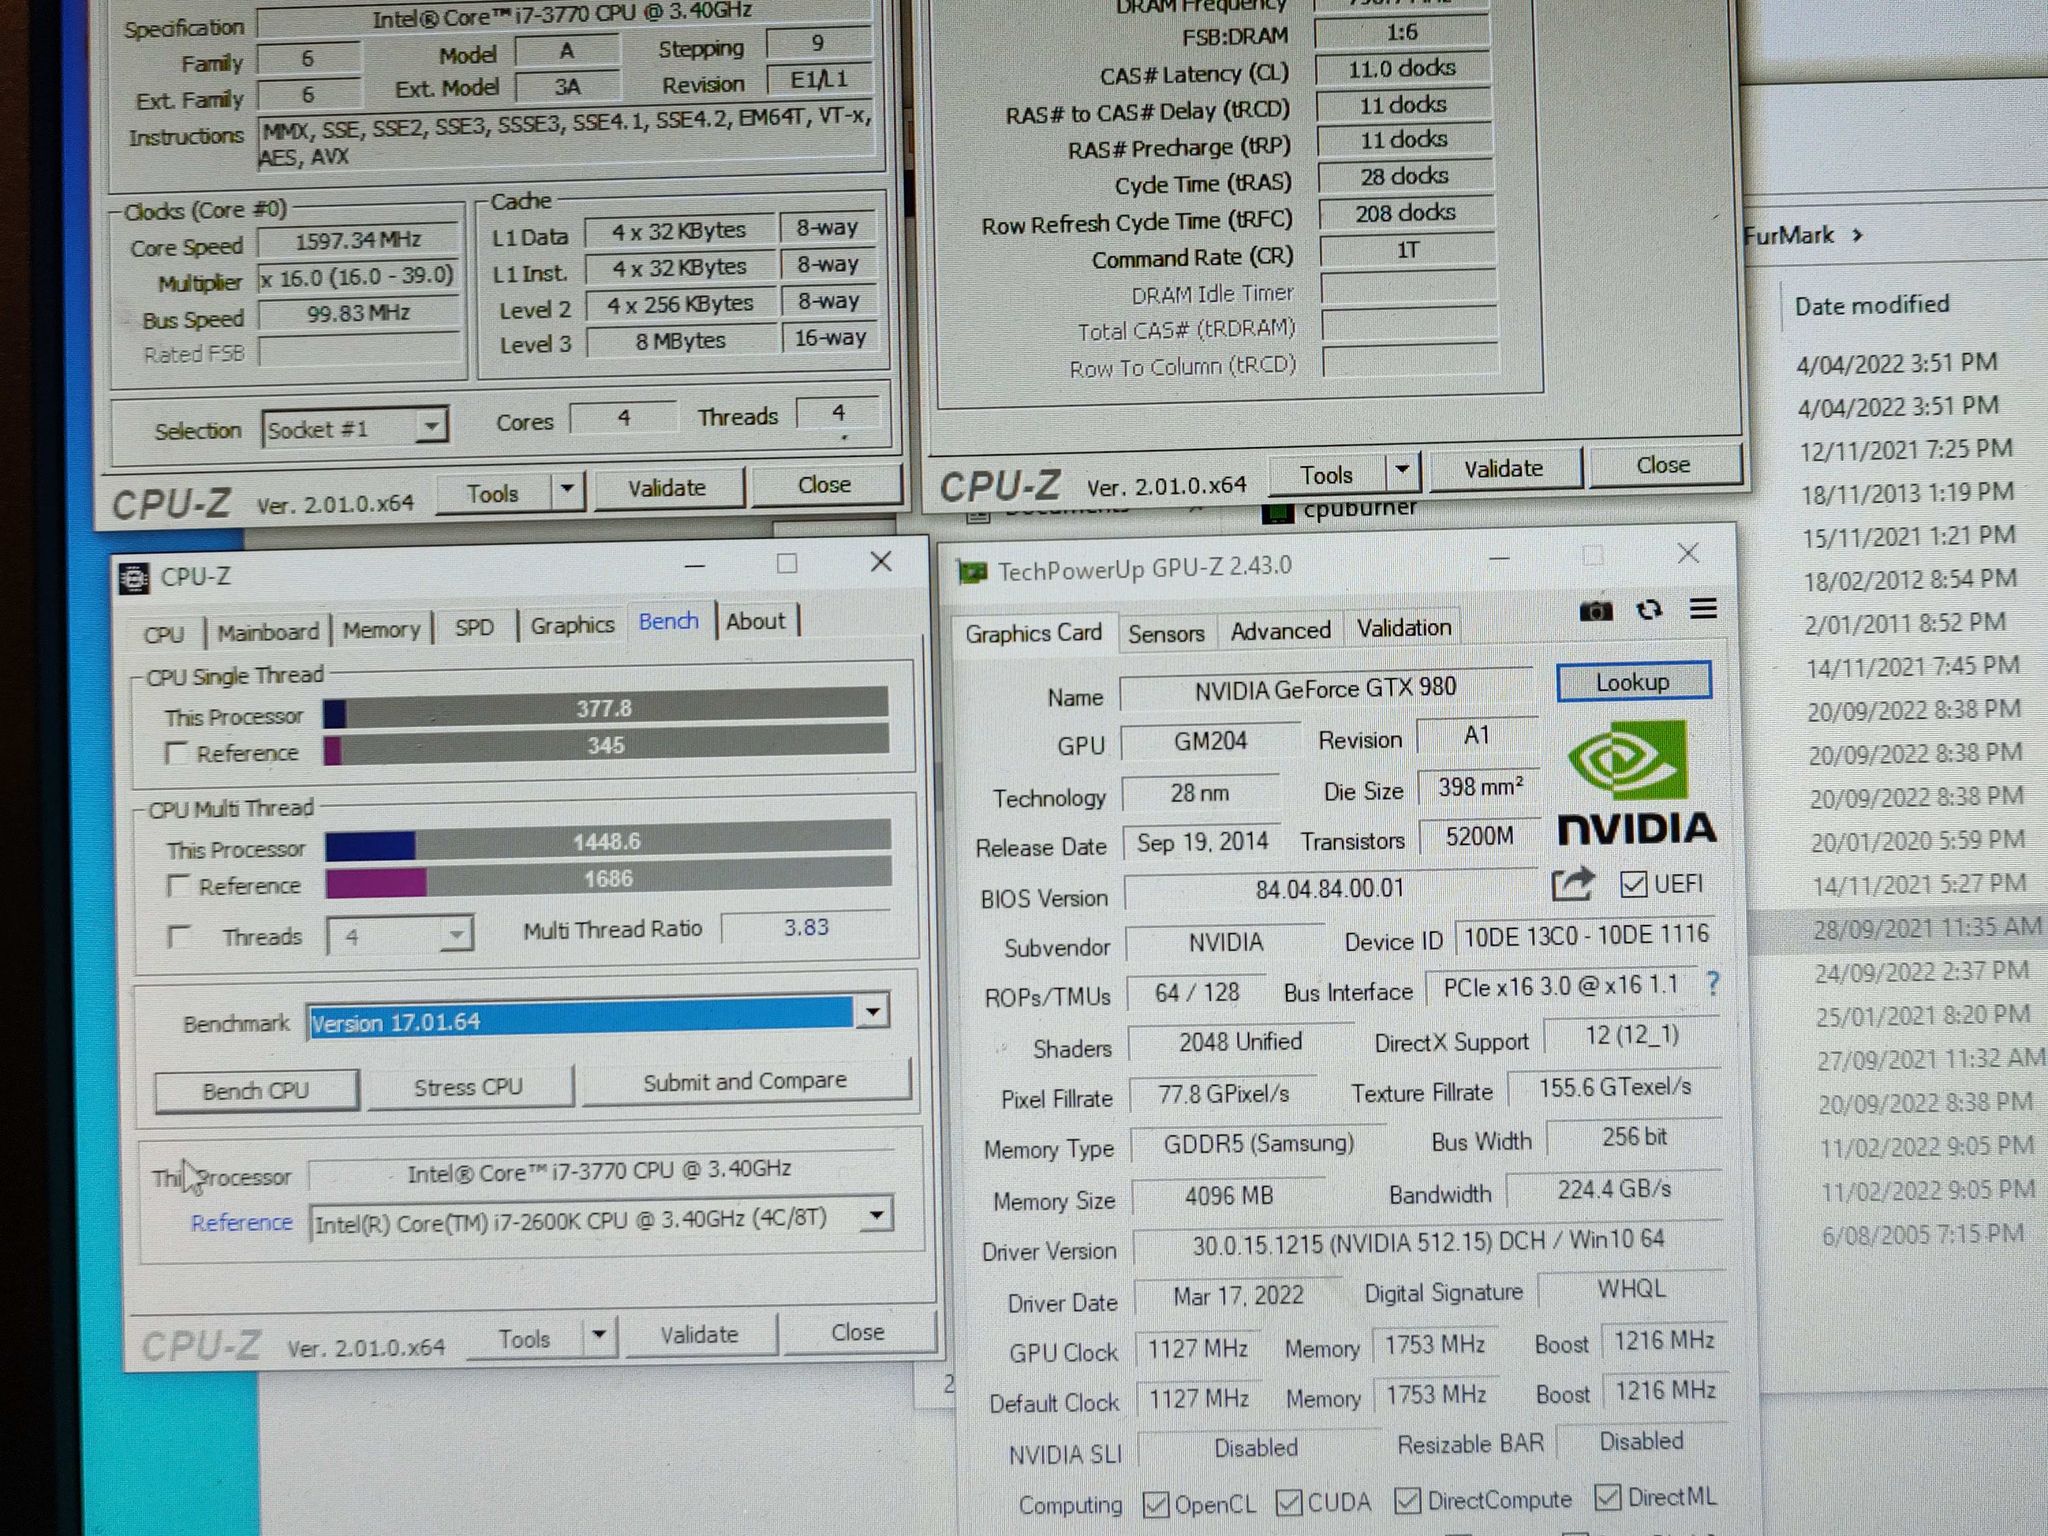Click the Bus Interface question mark
This screenshot has width=2048, height=1536.
coord(1712,984)
